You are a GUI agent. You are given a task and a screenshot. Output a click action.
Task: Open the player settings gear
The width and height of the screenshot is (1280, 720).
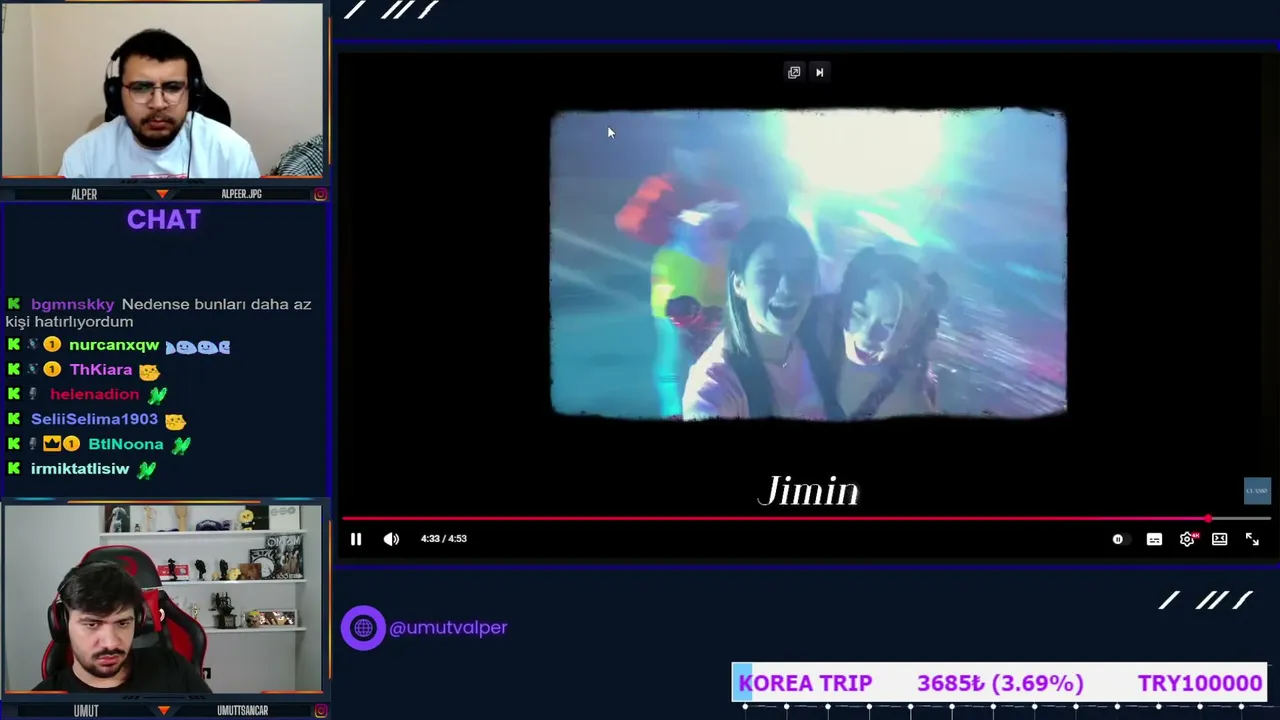pyautogui.click(x=1187, y=539)
